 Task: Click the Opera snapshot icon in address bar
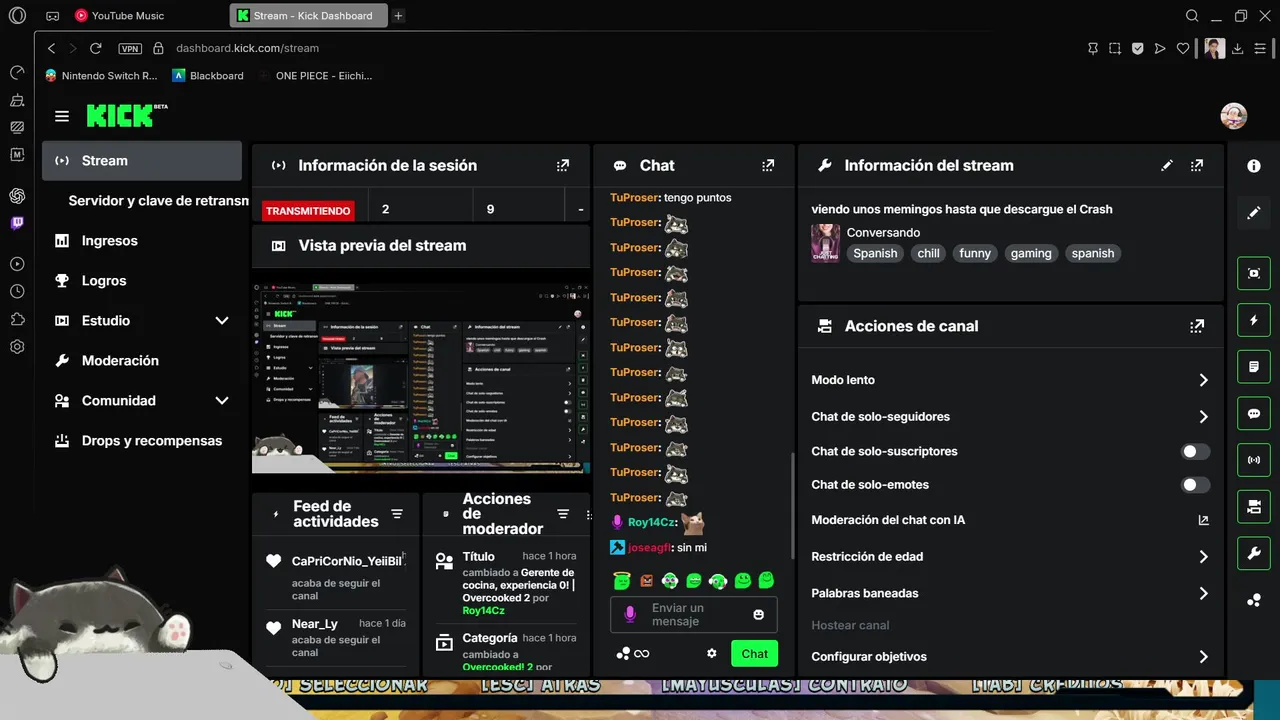1115,48
